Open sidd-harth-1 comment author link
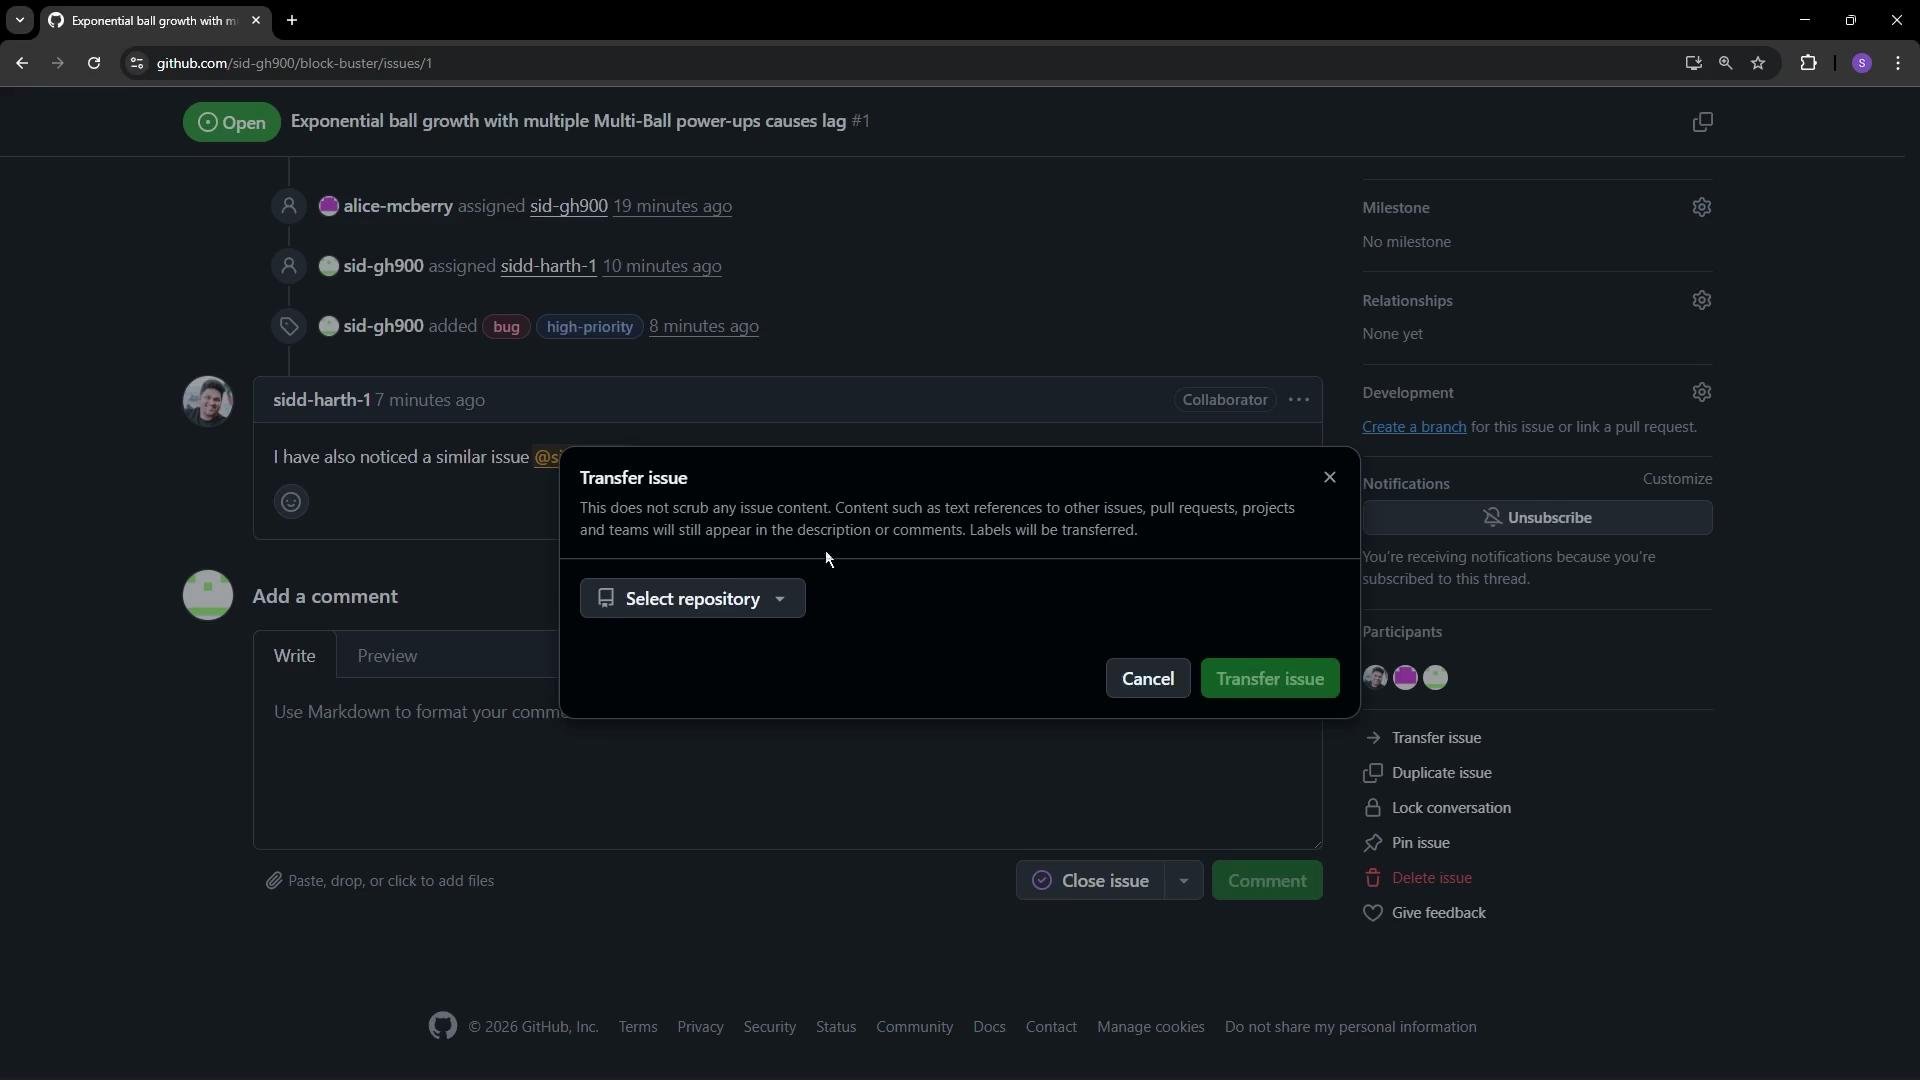Image resolution: width=1920 pixels, height=1080 pixels. [322, 400]
